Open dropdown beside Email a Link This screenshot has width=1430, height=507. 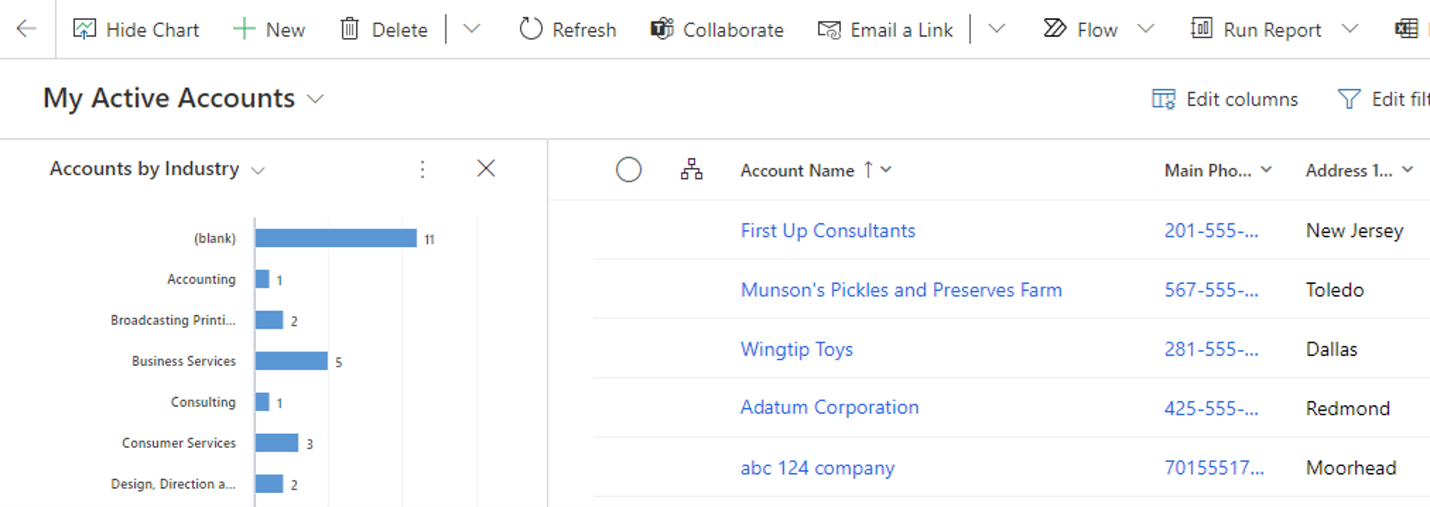(996, 29)
